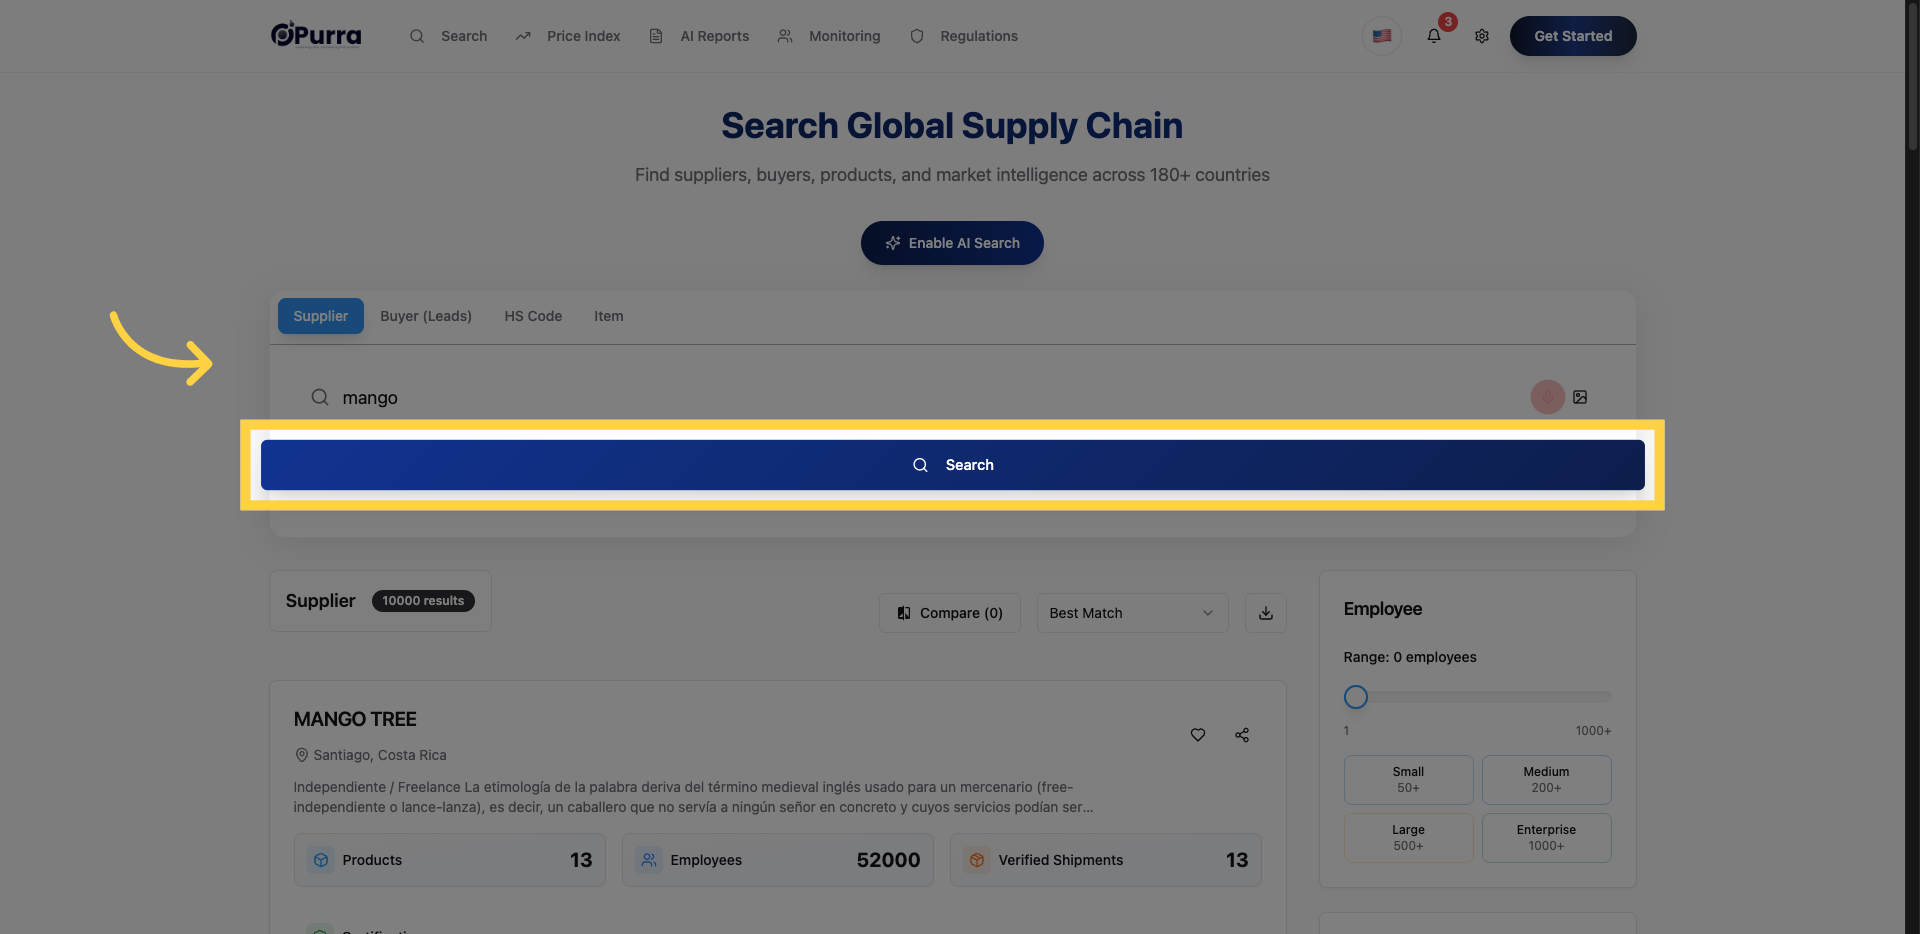This screenshot has height=934, width=1920.
Task: Switch to the HS Code tab
Action: (x=533, y=316)
